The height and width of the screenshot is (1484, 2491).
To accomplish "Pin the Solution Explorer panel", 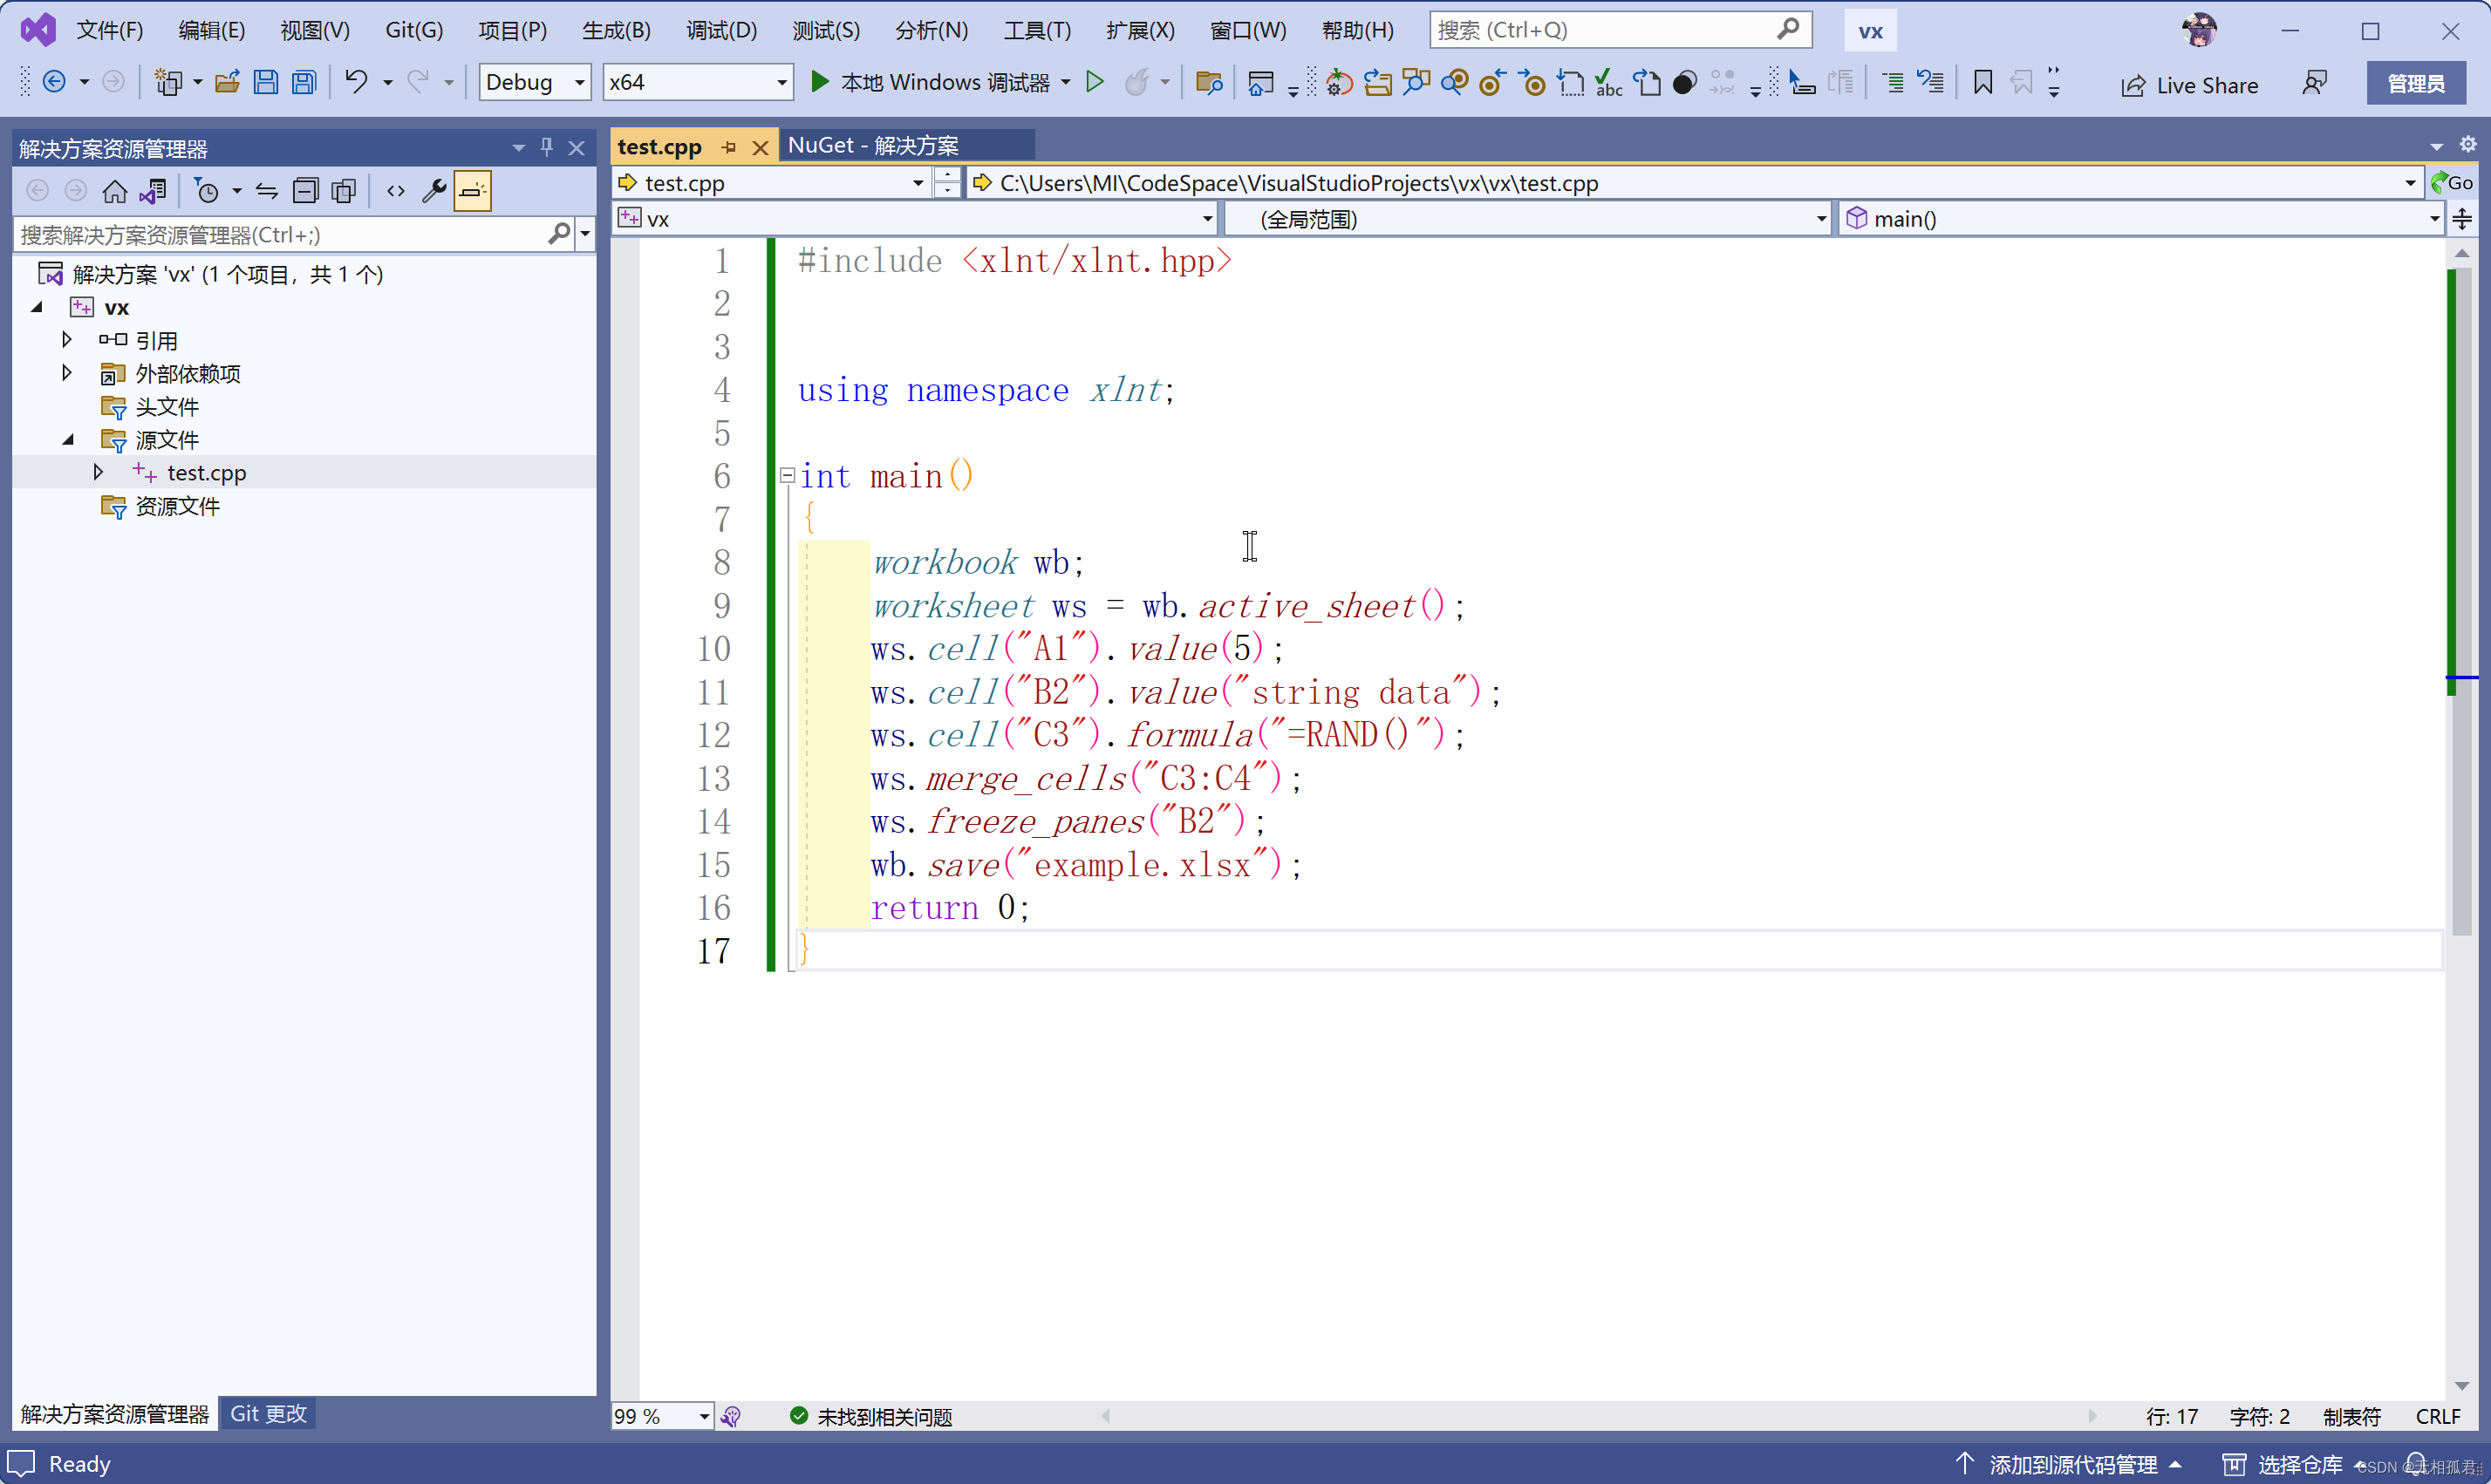I will click(547, 148).
